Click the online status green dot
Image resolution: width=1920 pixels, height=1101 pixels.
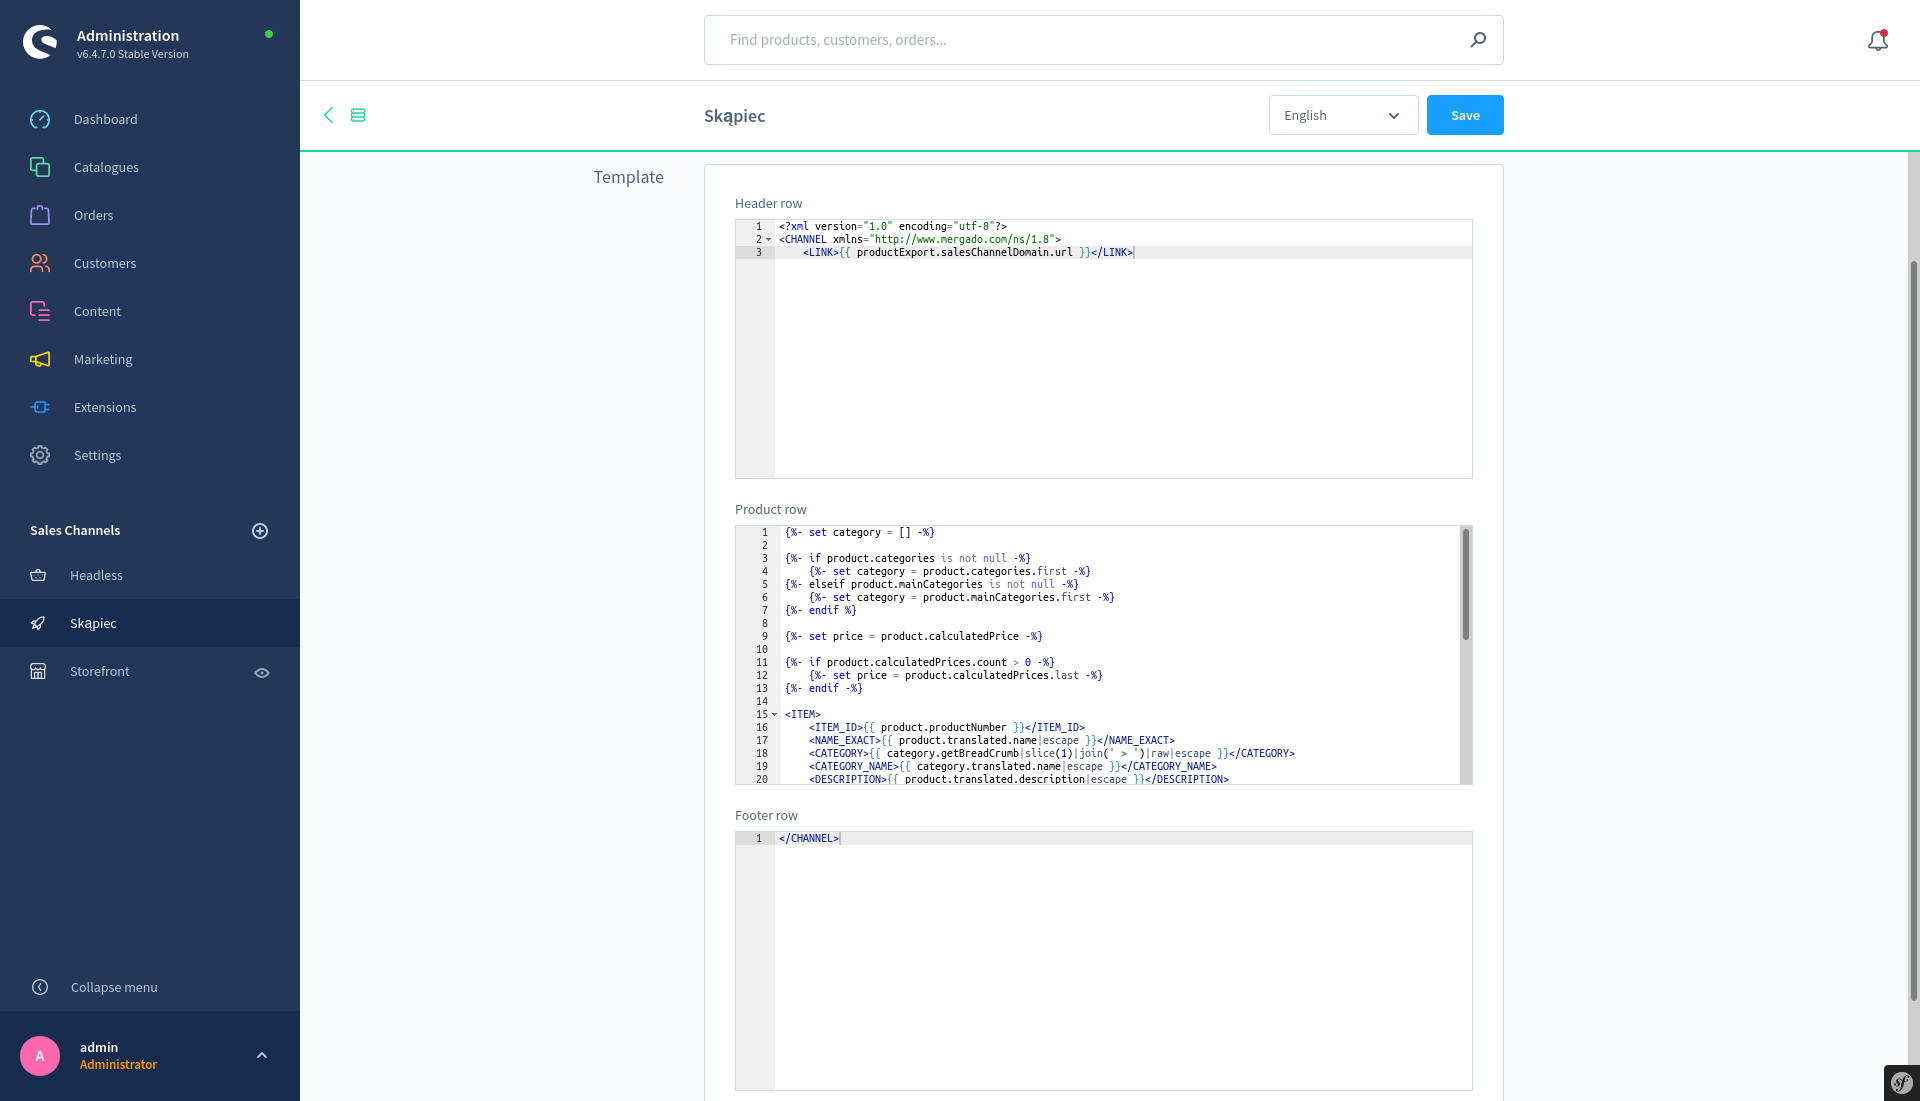(x=269, y=34)
